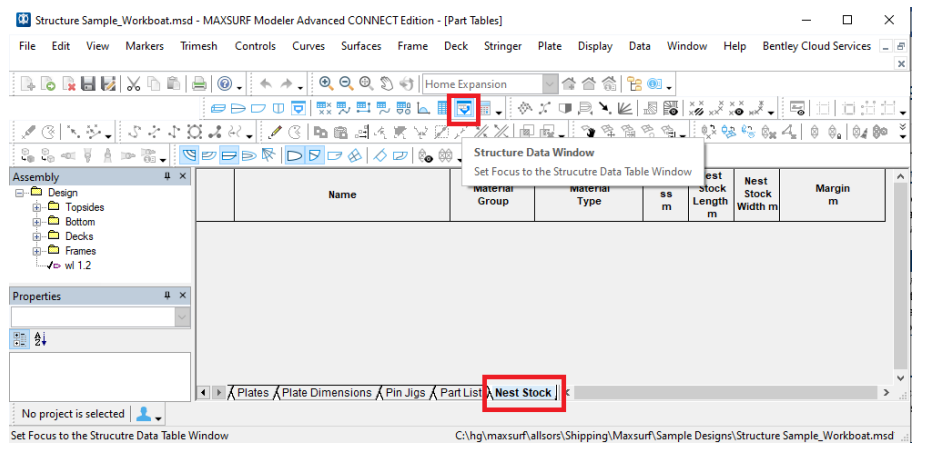Screen dimensions: 925x469
Task: Click the Assembly tree icon in the top toolbar
Action: (x=634, y=84)
